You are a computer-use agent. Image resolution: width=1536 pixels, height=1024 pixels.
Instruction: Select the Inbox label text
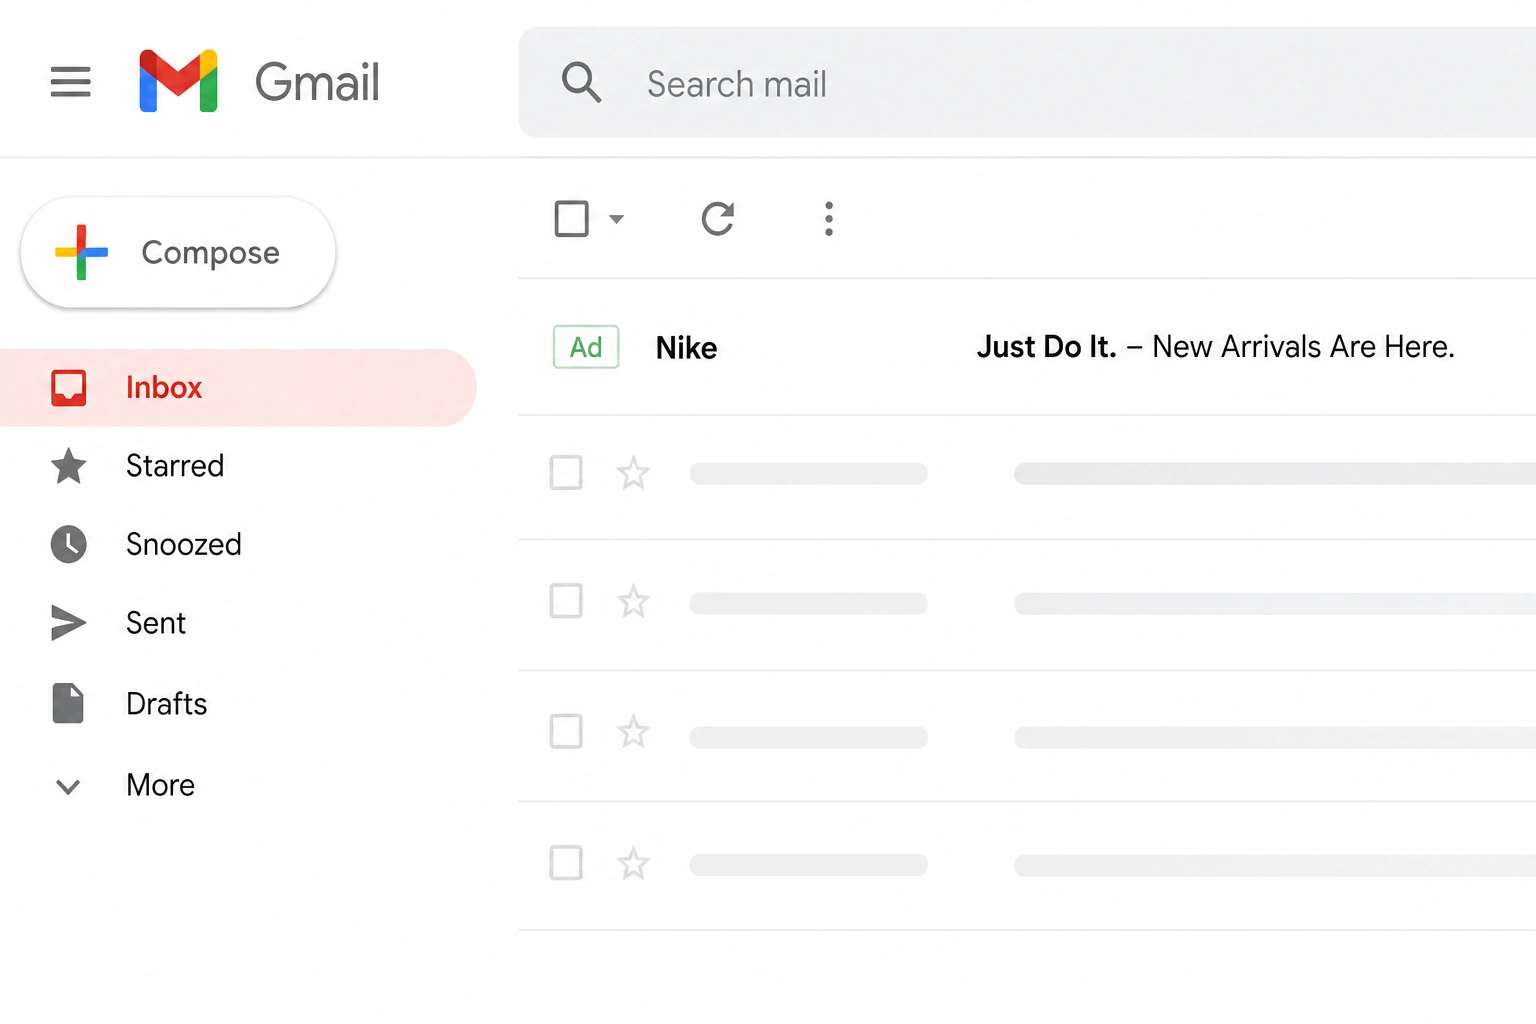tap(164, 388)
